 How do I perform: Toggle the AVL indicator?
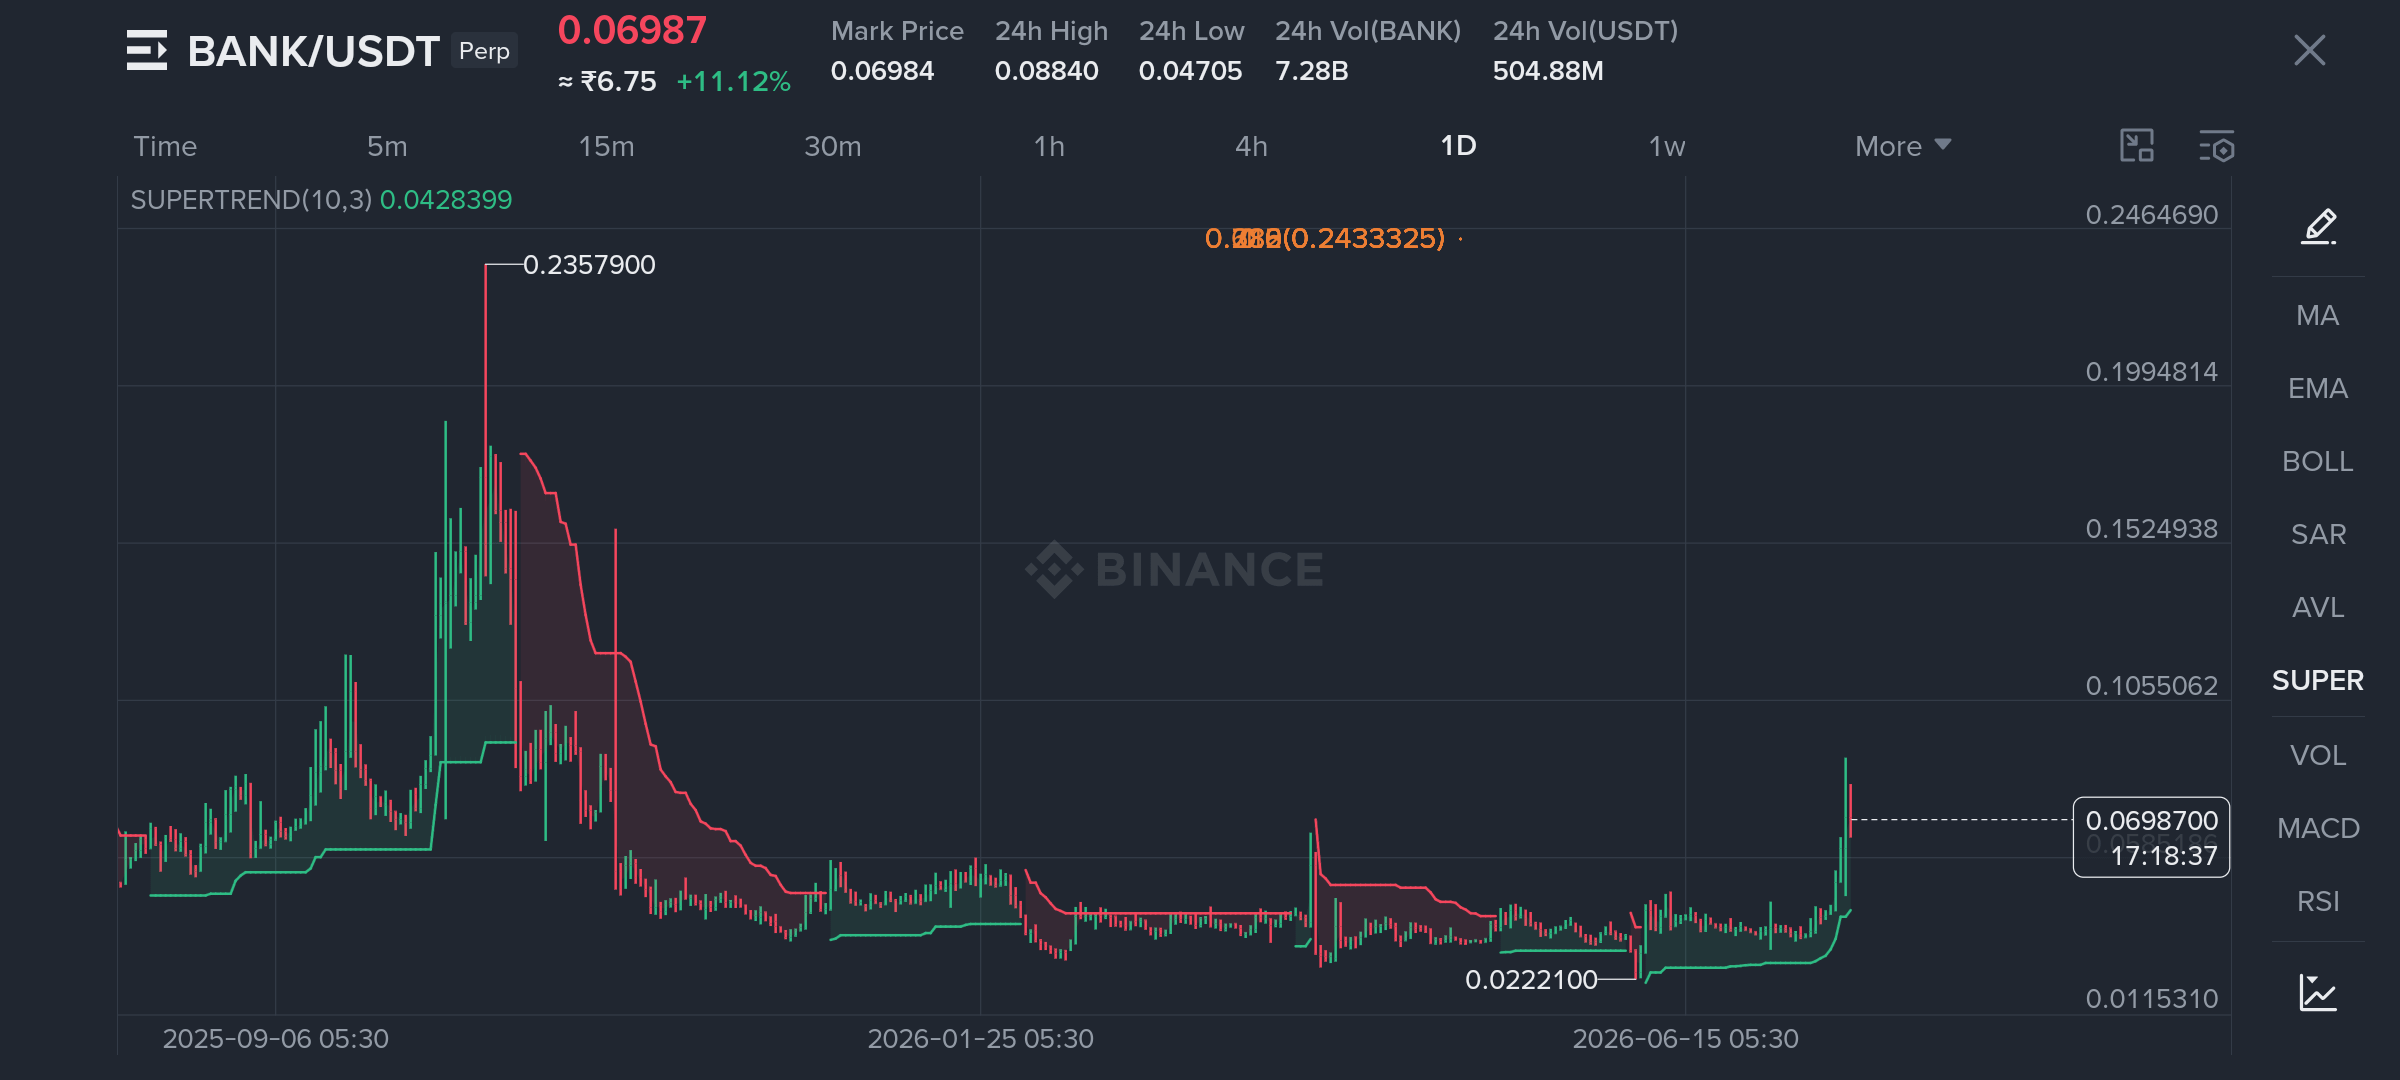pos(2318,608)
